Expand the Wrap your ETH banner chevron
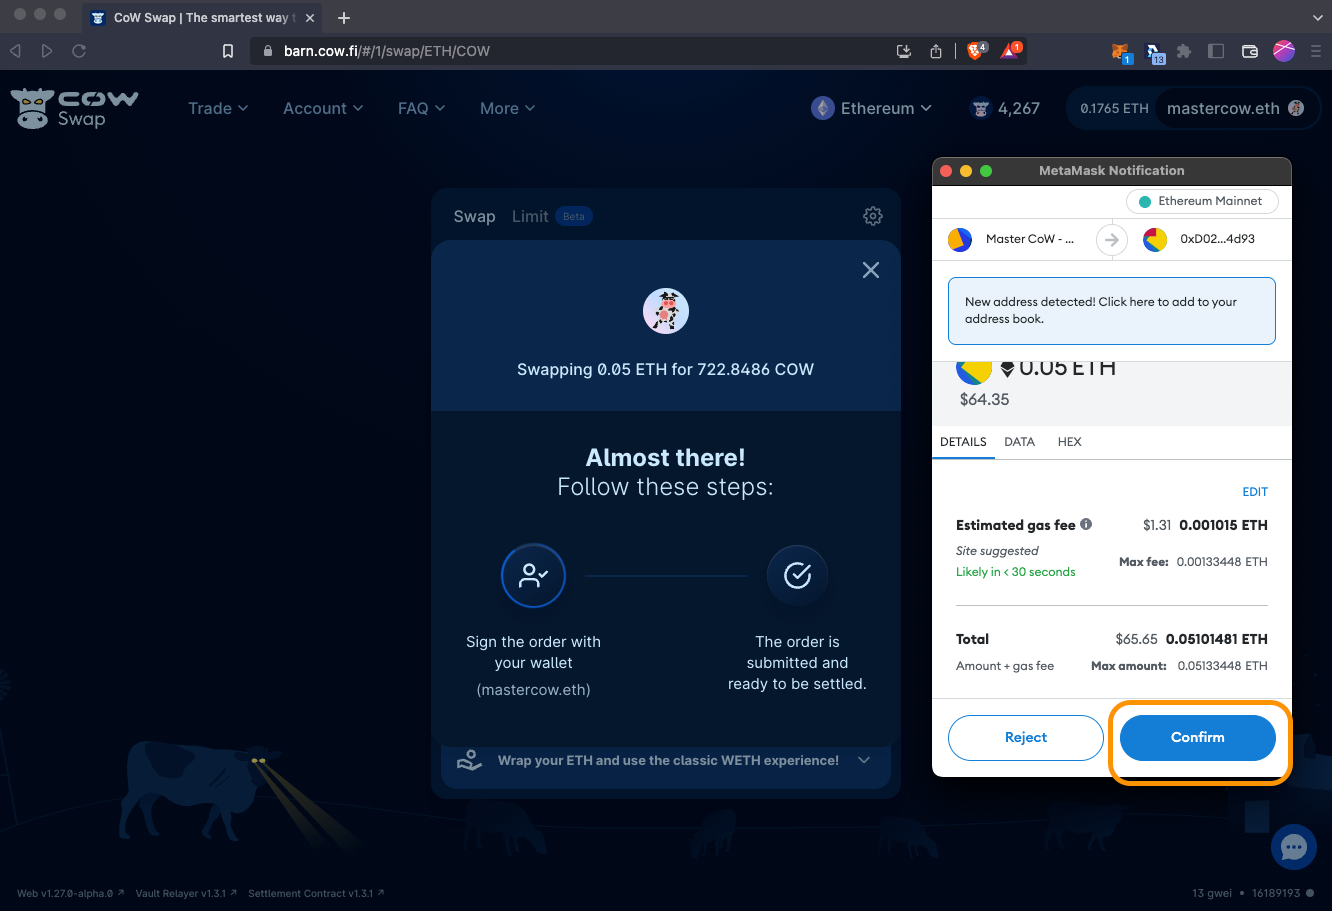 tap(863, 760)
